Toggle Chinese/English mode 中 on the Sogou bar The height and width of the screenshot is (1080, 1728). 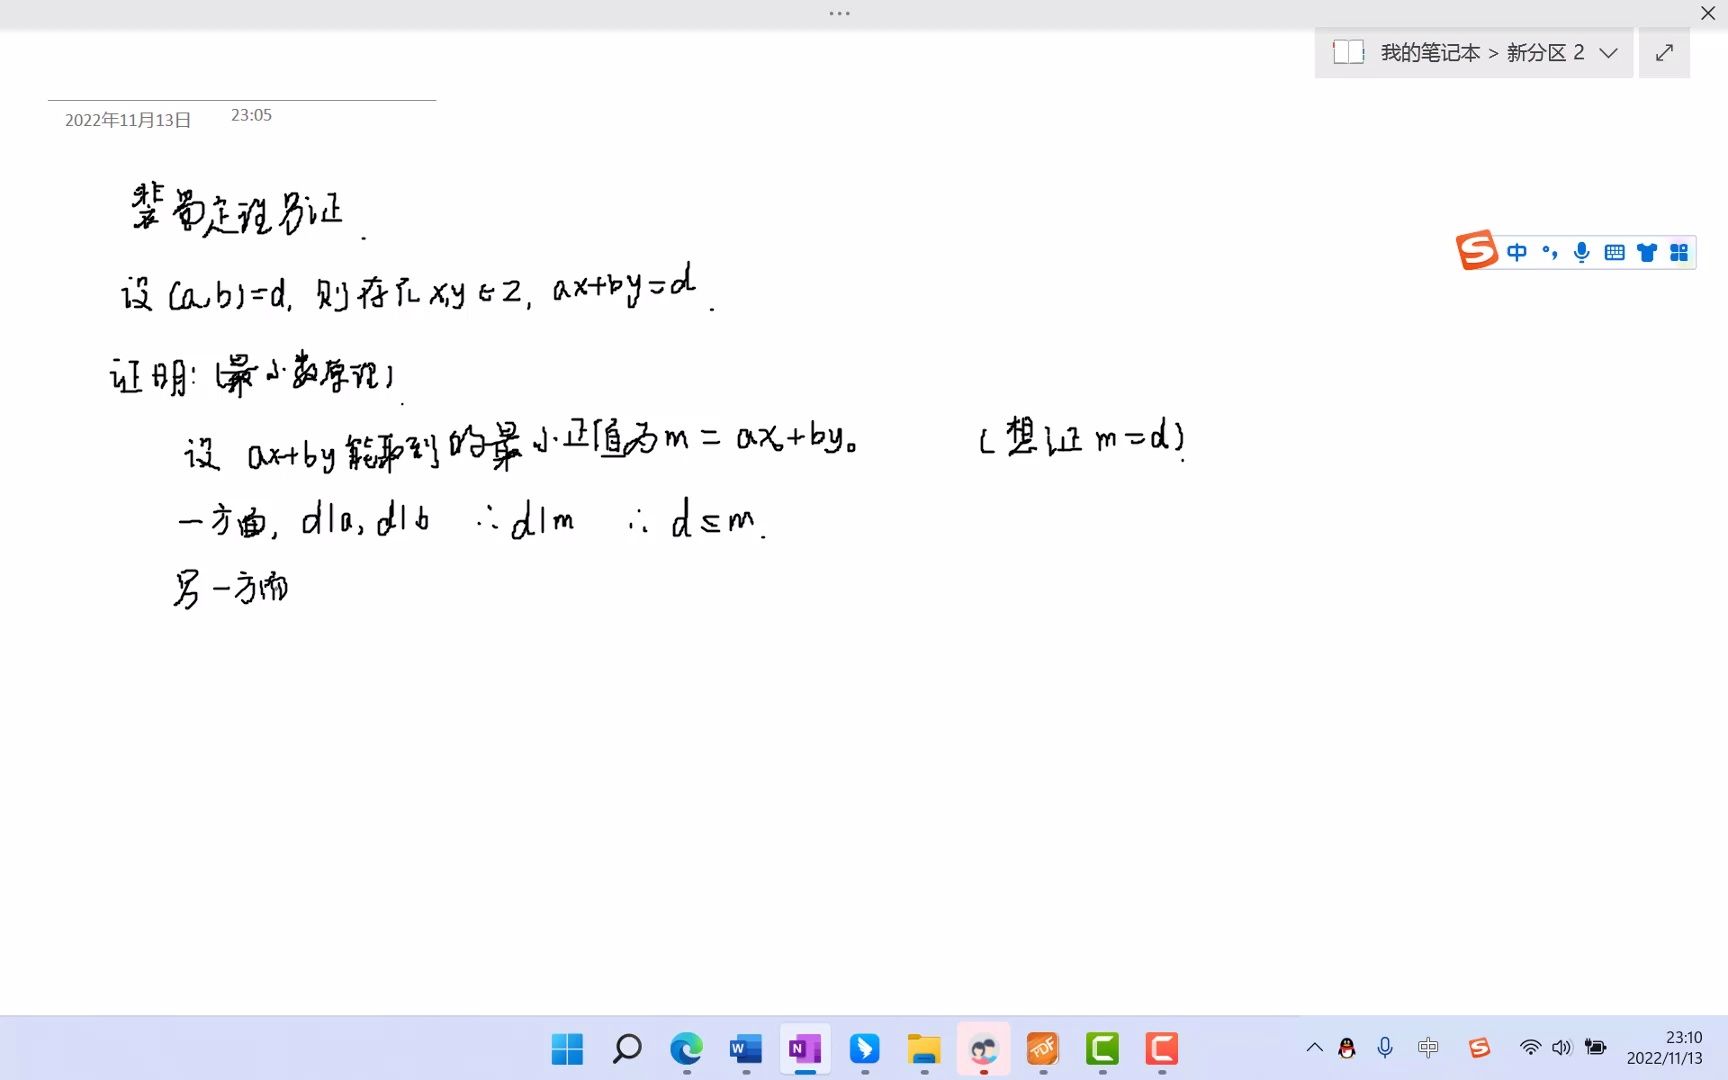pyautogui.click(x=1517, y=252)
